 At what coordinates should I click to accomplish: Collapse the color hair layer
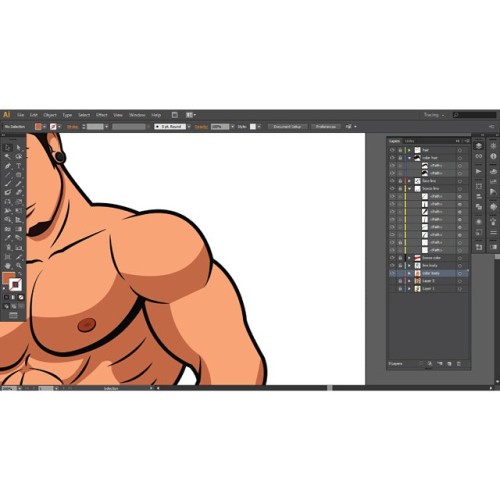click(410, 158)
